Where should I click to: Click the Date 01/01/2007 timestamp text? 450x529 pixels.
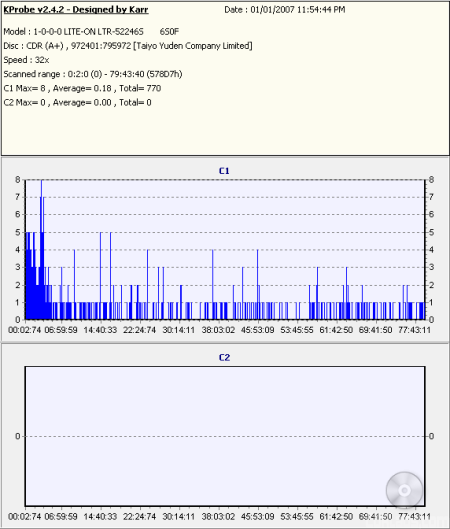point(285,10)
